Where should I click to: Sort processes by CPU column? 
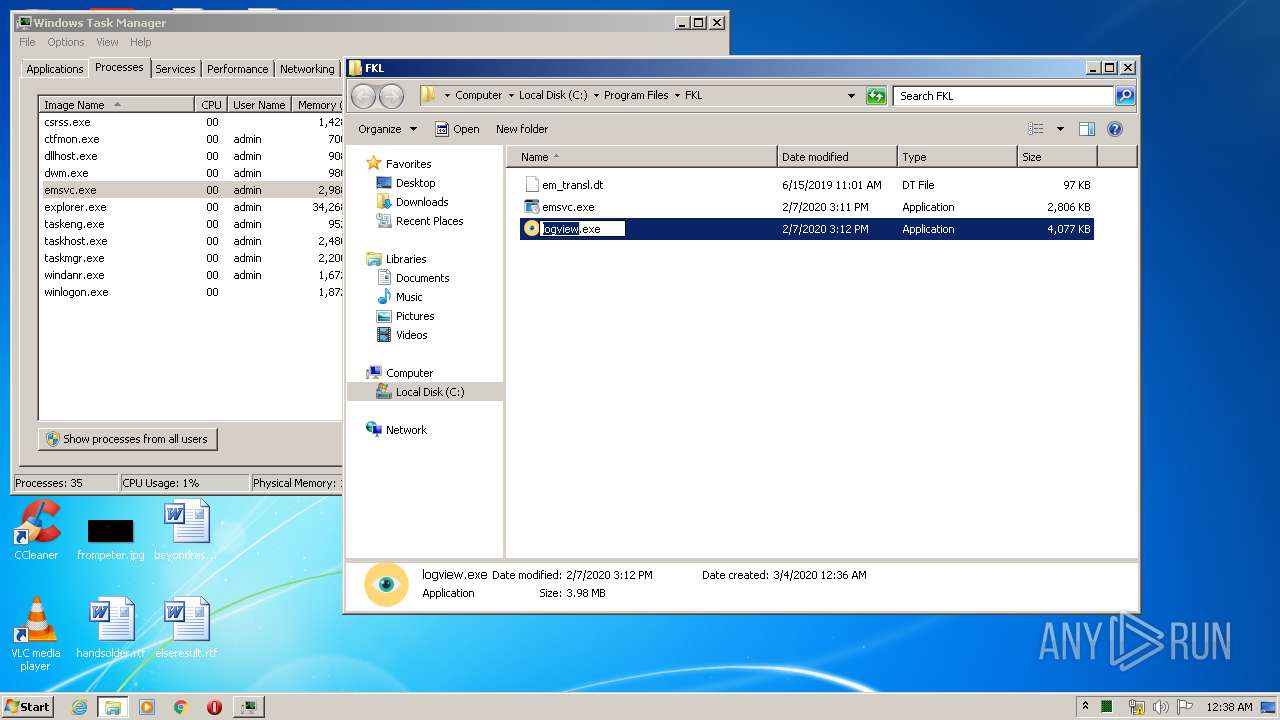(x=211, y=105)
